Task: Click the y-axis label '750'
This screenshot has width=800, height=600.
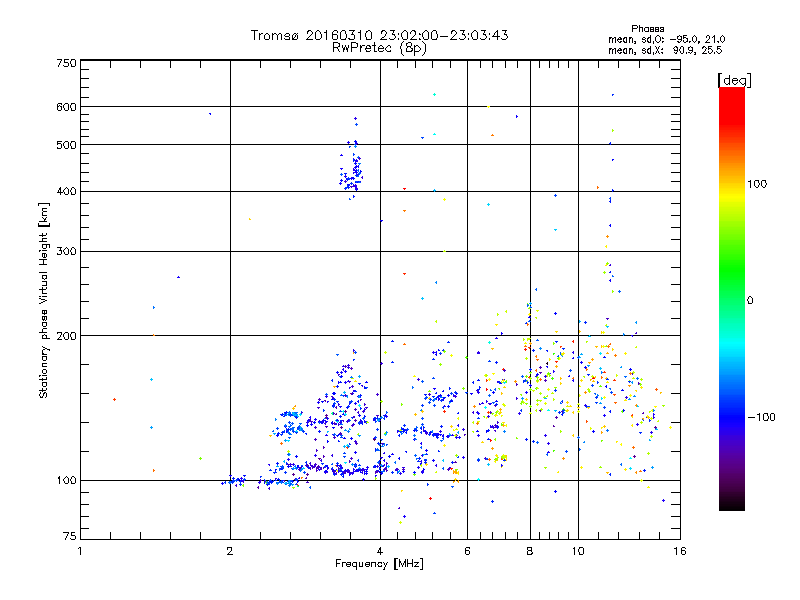Action: pyautogui.click(x=66, y=63)
